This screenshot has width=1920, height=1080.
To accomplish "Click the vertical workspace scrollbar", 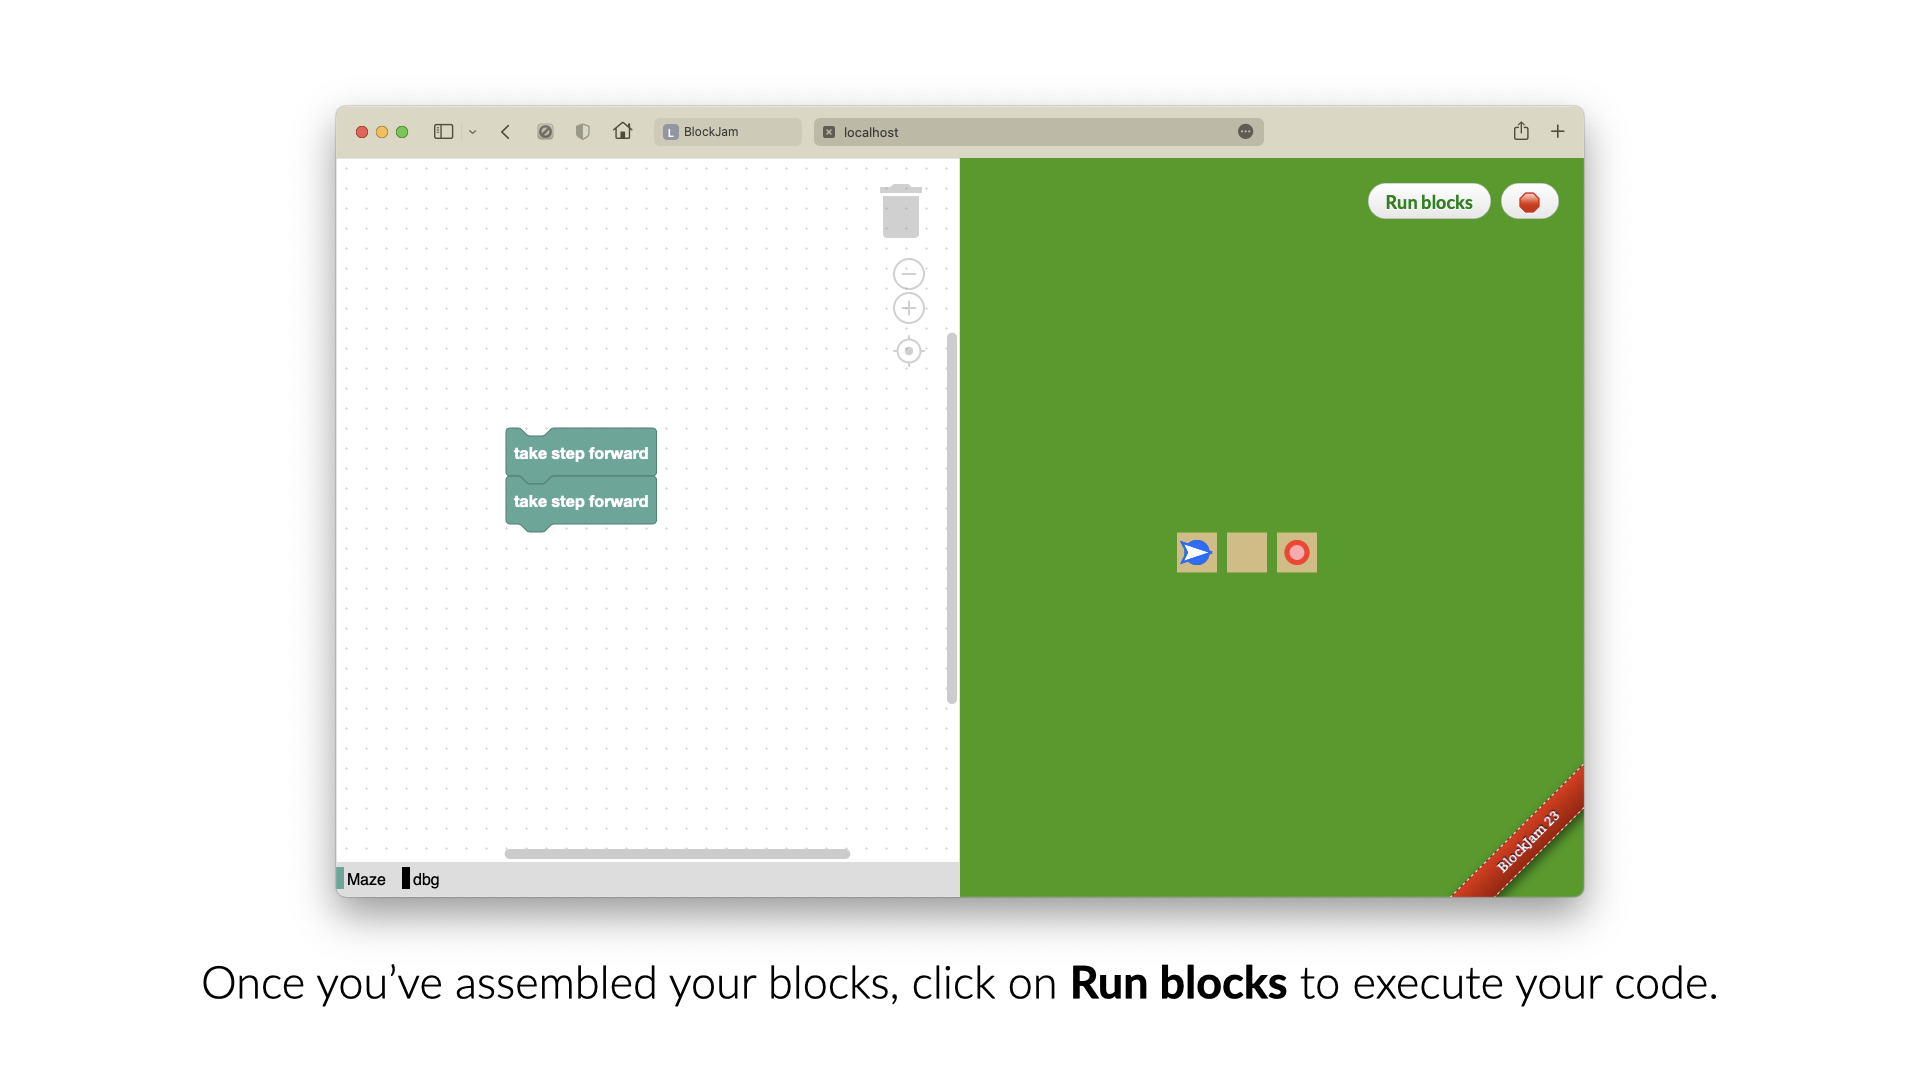I will 951,518.
